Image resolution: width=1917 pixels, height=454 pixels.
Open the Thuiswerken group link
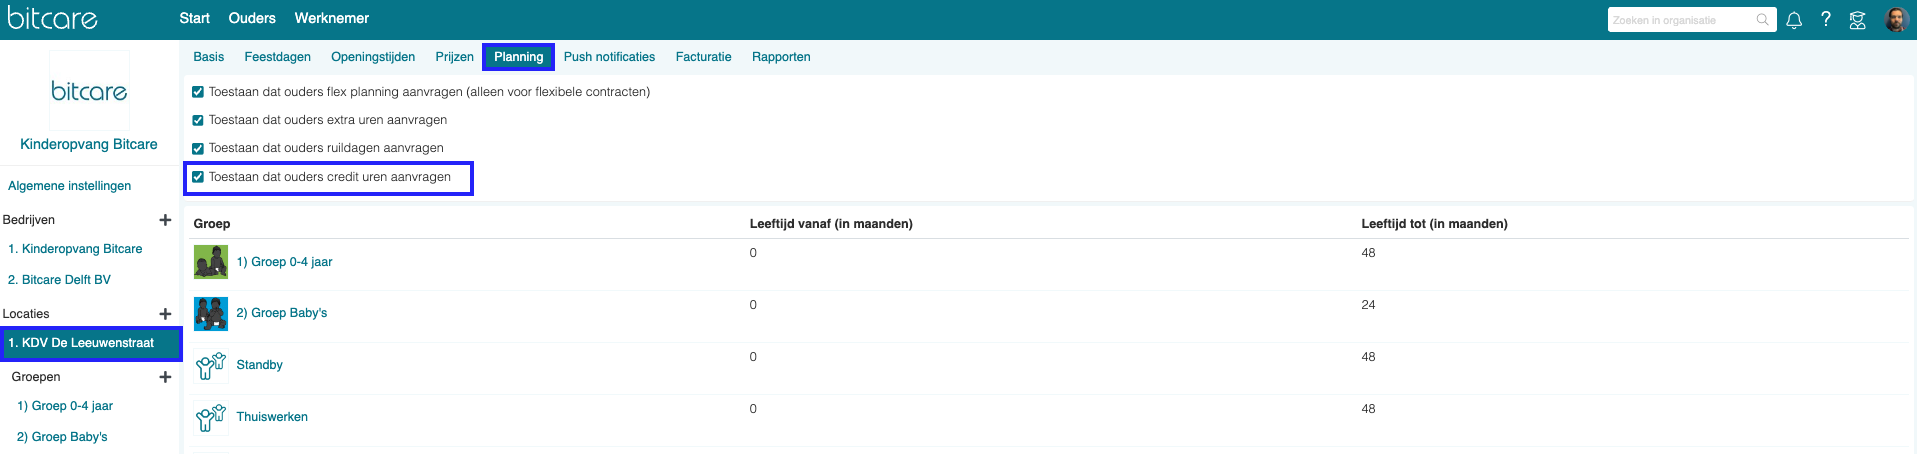click(272, 417)
